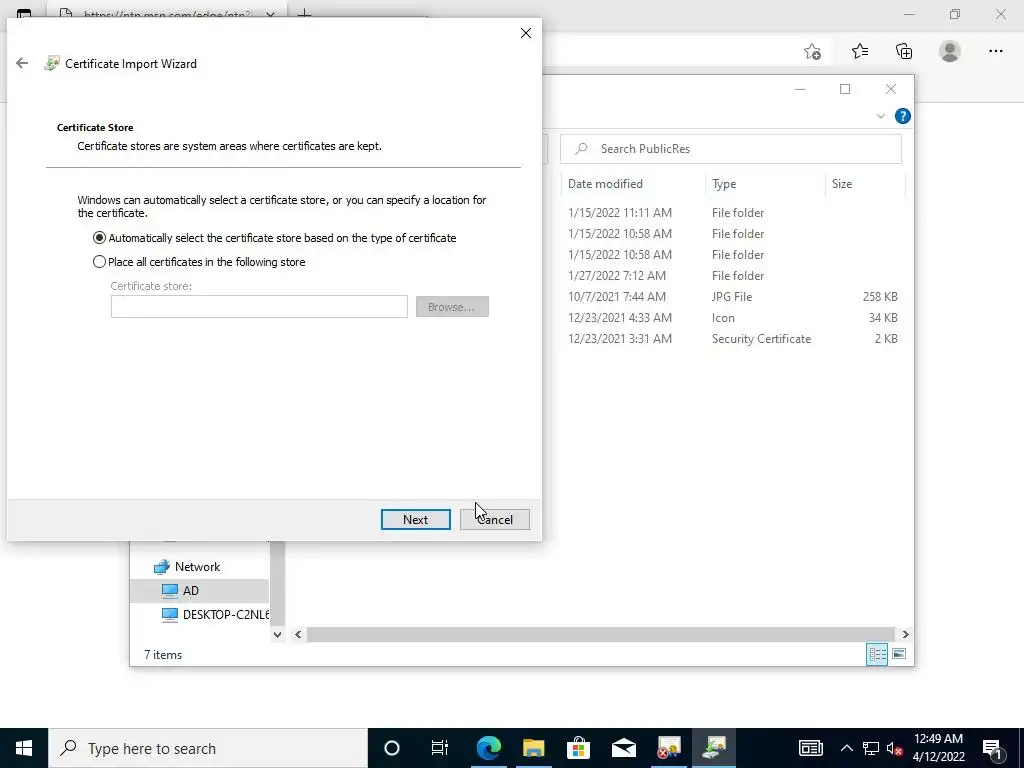Switch to Large icons view icon
This screenshot has width=1024, height=768.
click(x=899, y=654)
